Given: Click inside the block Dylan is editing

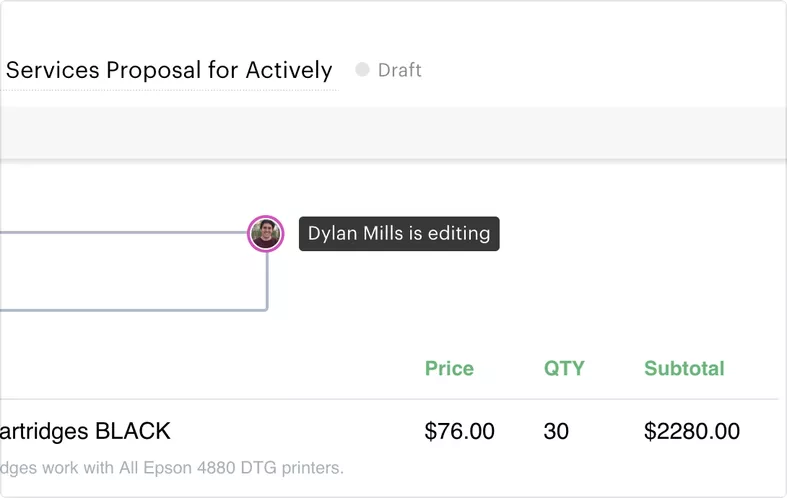Looking at the screenshot, I should click(120, 272).
